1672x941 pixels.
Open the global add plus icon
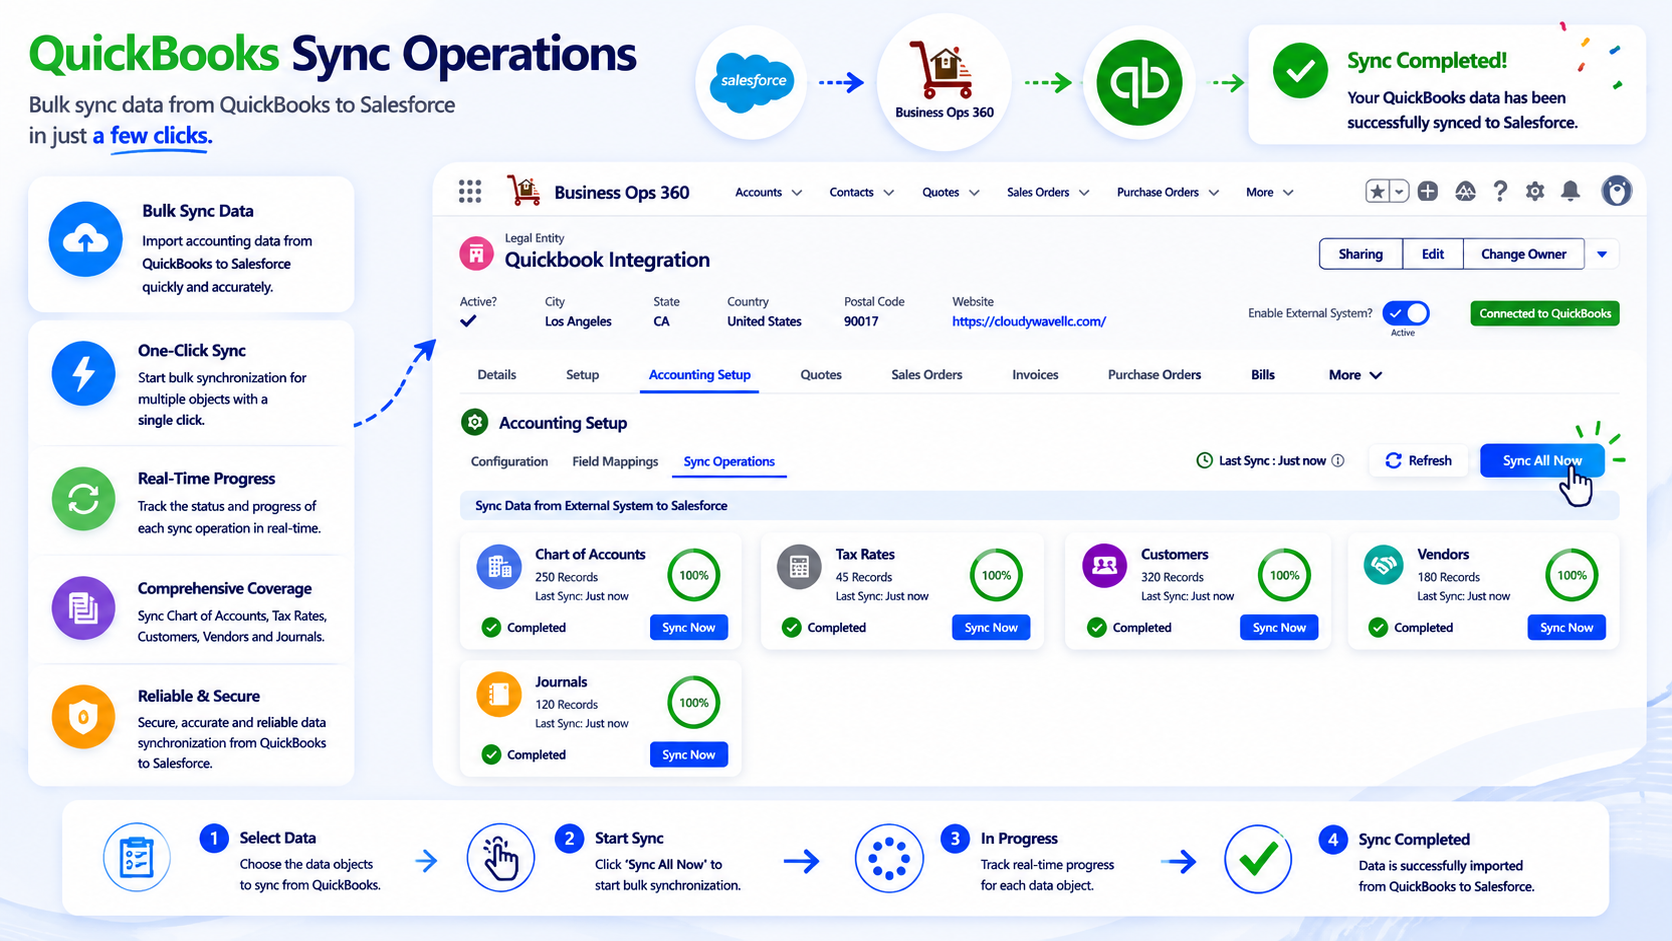click(1428, 191)
